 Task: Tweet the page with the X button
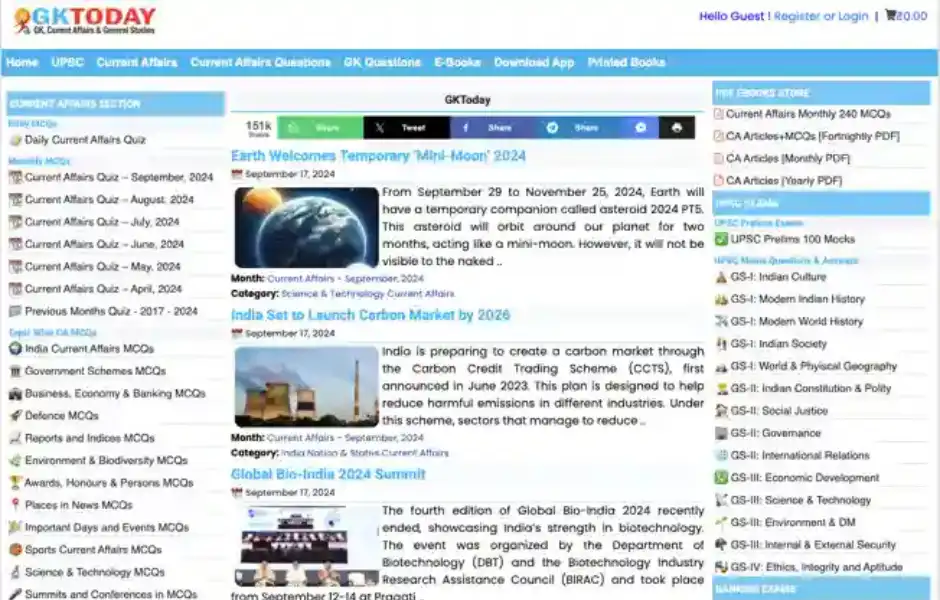(x=406, y=128)
